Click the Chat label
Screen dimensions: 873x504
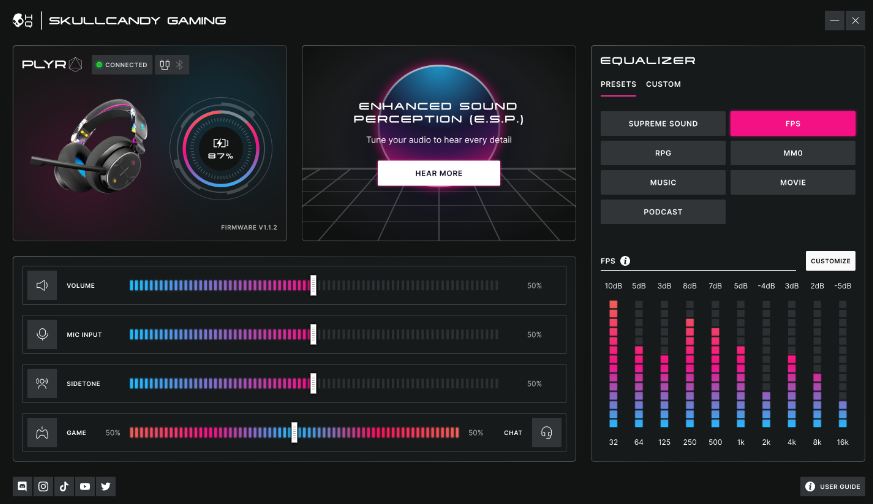[513, 433]
